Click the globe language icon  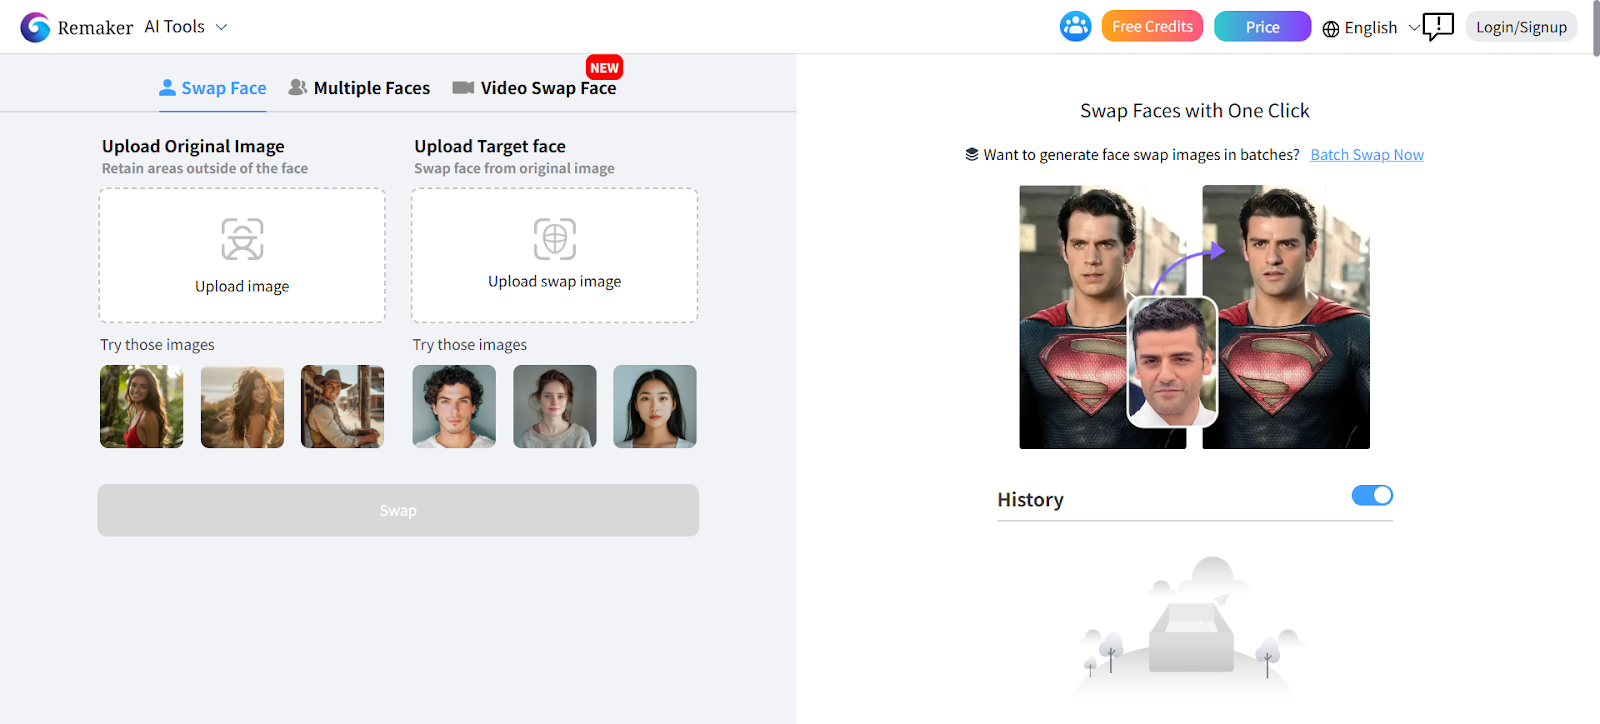click(1331, 29)
